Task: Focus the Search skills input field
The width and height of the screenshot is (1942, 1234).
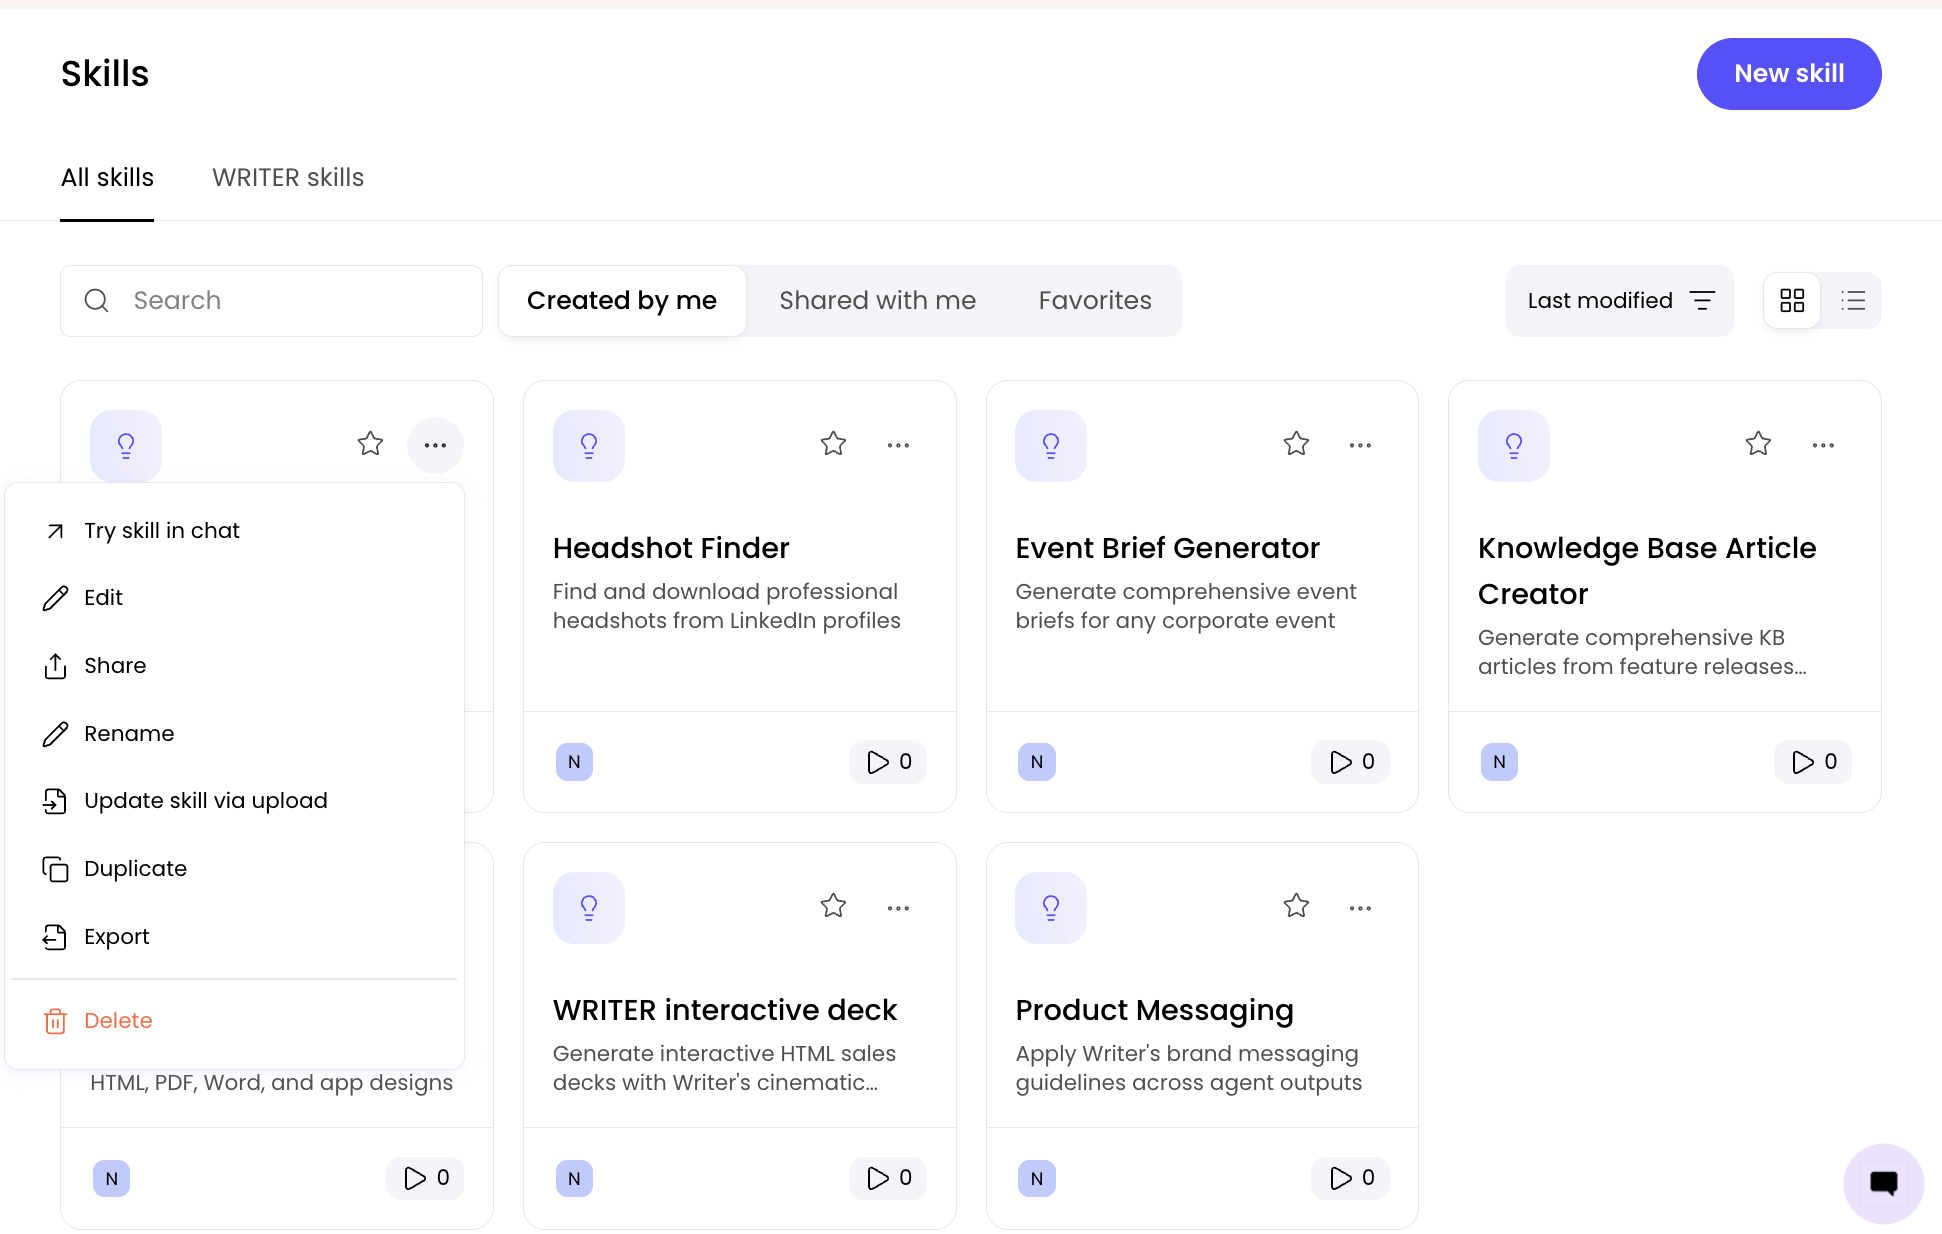Action: coord(271,301)
